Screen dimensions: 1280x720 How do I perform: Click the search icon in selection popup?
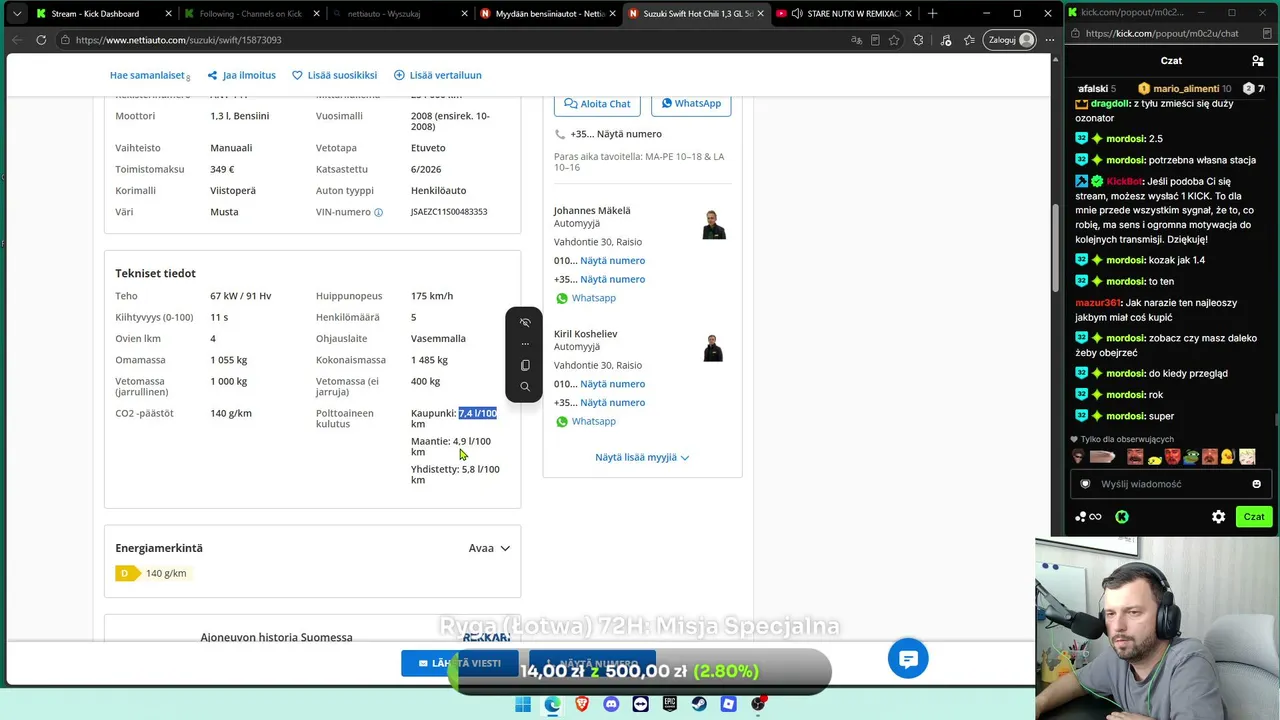pos(525,386)
